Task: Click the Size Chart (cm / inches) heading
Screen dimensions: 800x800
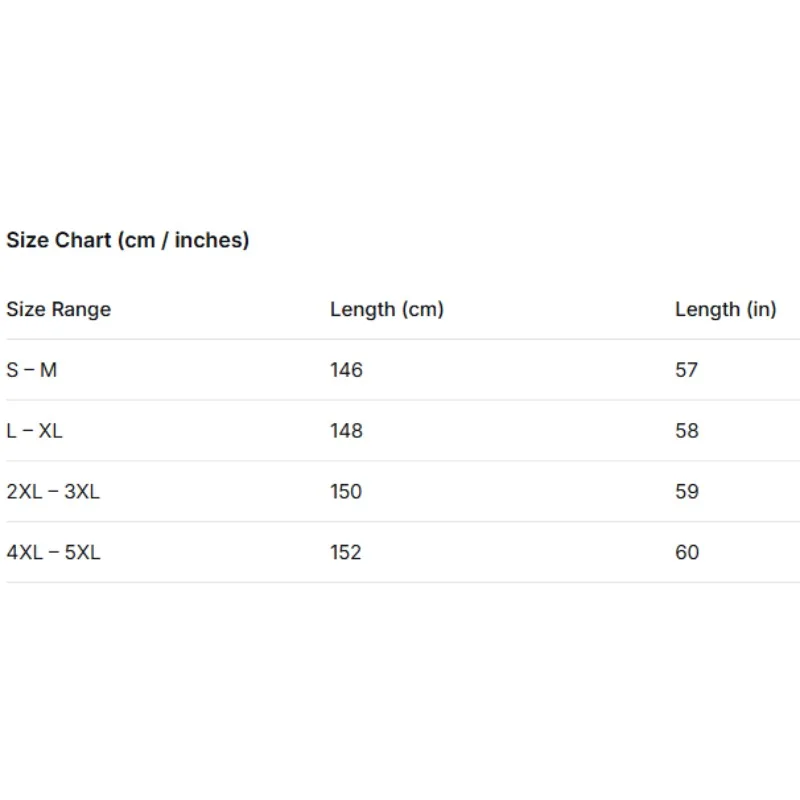Action: coord(128,240)
